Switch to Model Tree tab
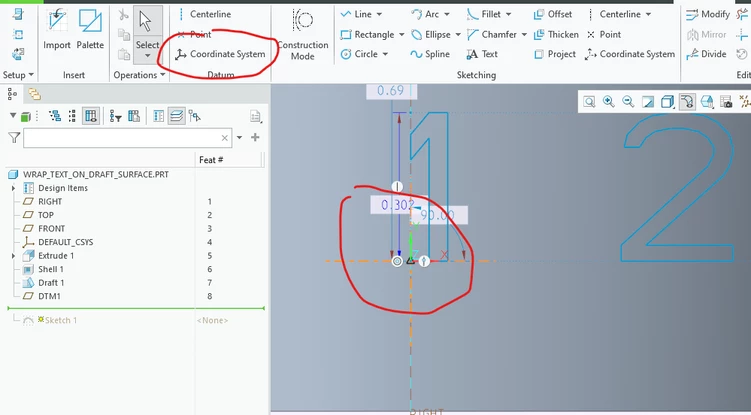The image size is (751, 415). (x=12, y=94)
